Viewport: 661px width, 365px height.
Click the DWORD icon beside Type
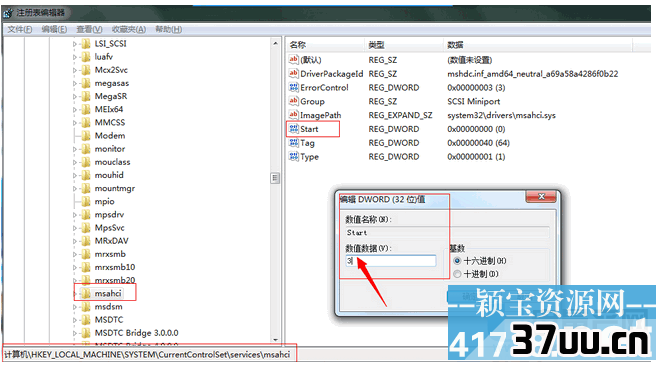click(x=293, y=156)
